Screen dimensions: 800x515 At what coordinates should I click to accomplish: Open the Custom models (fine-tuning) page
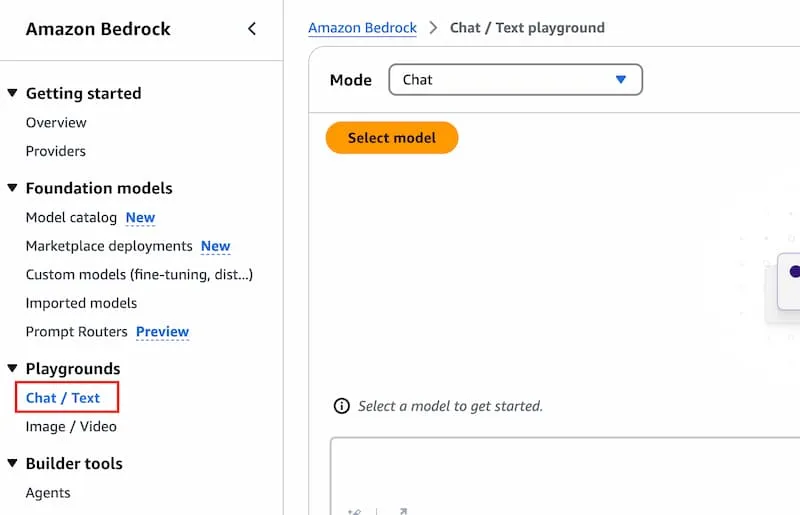pos(139,275)
